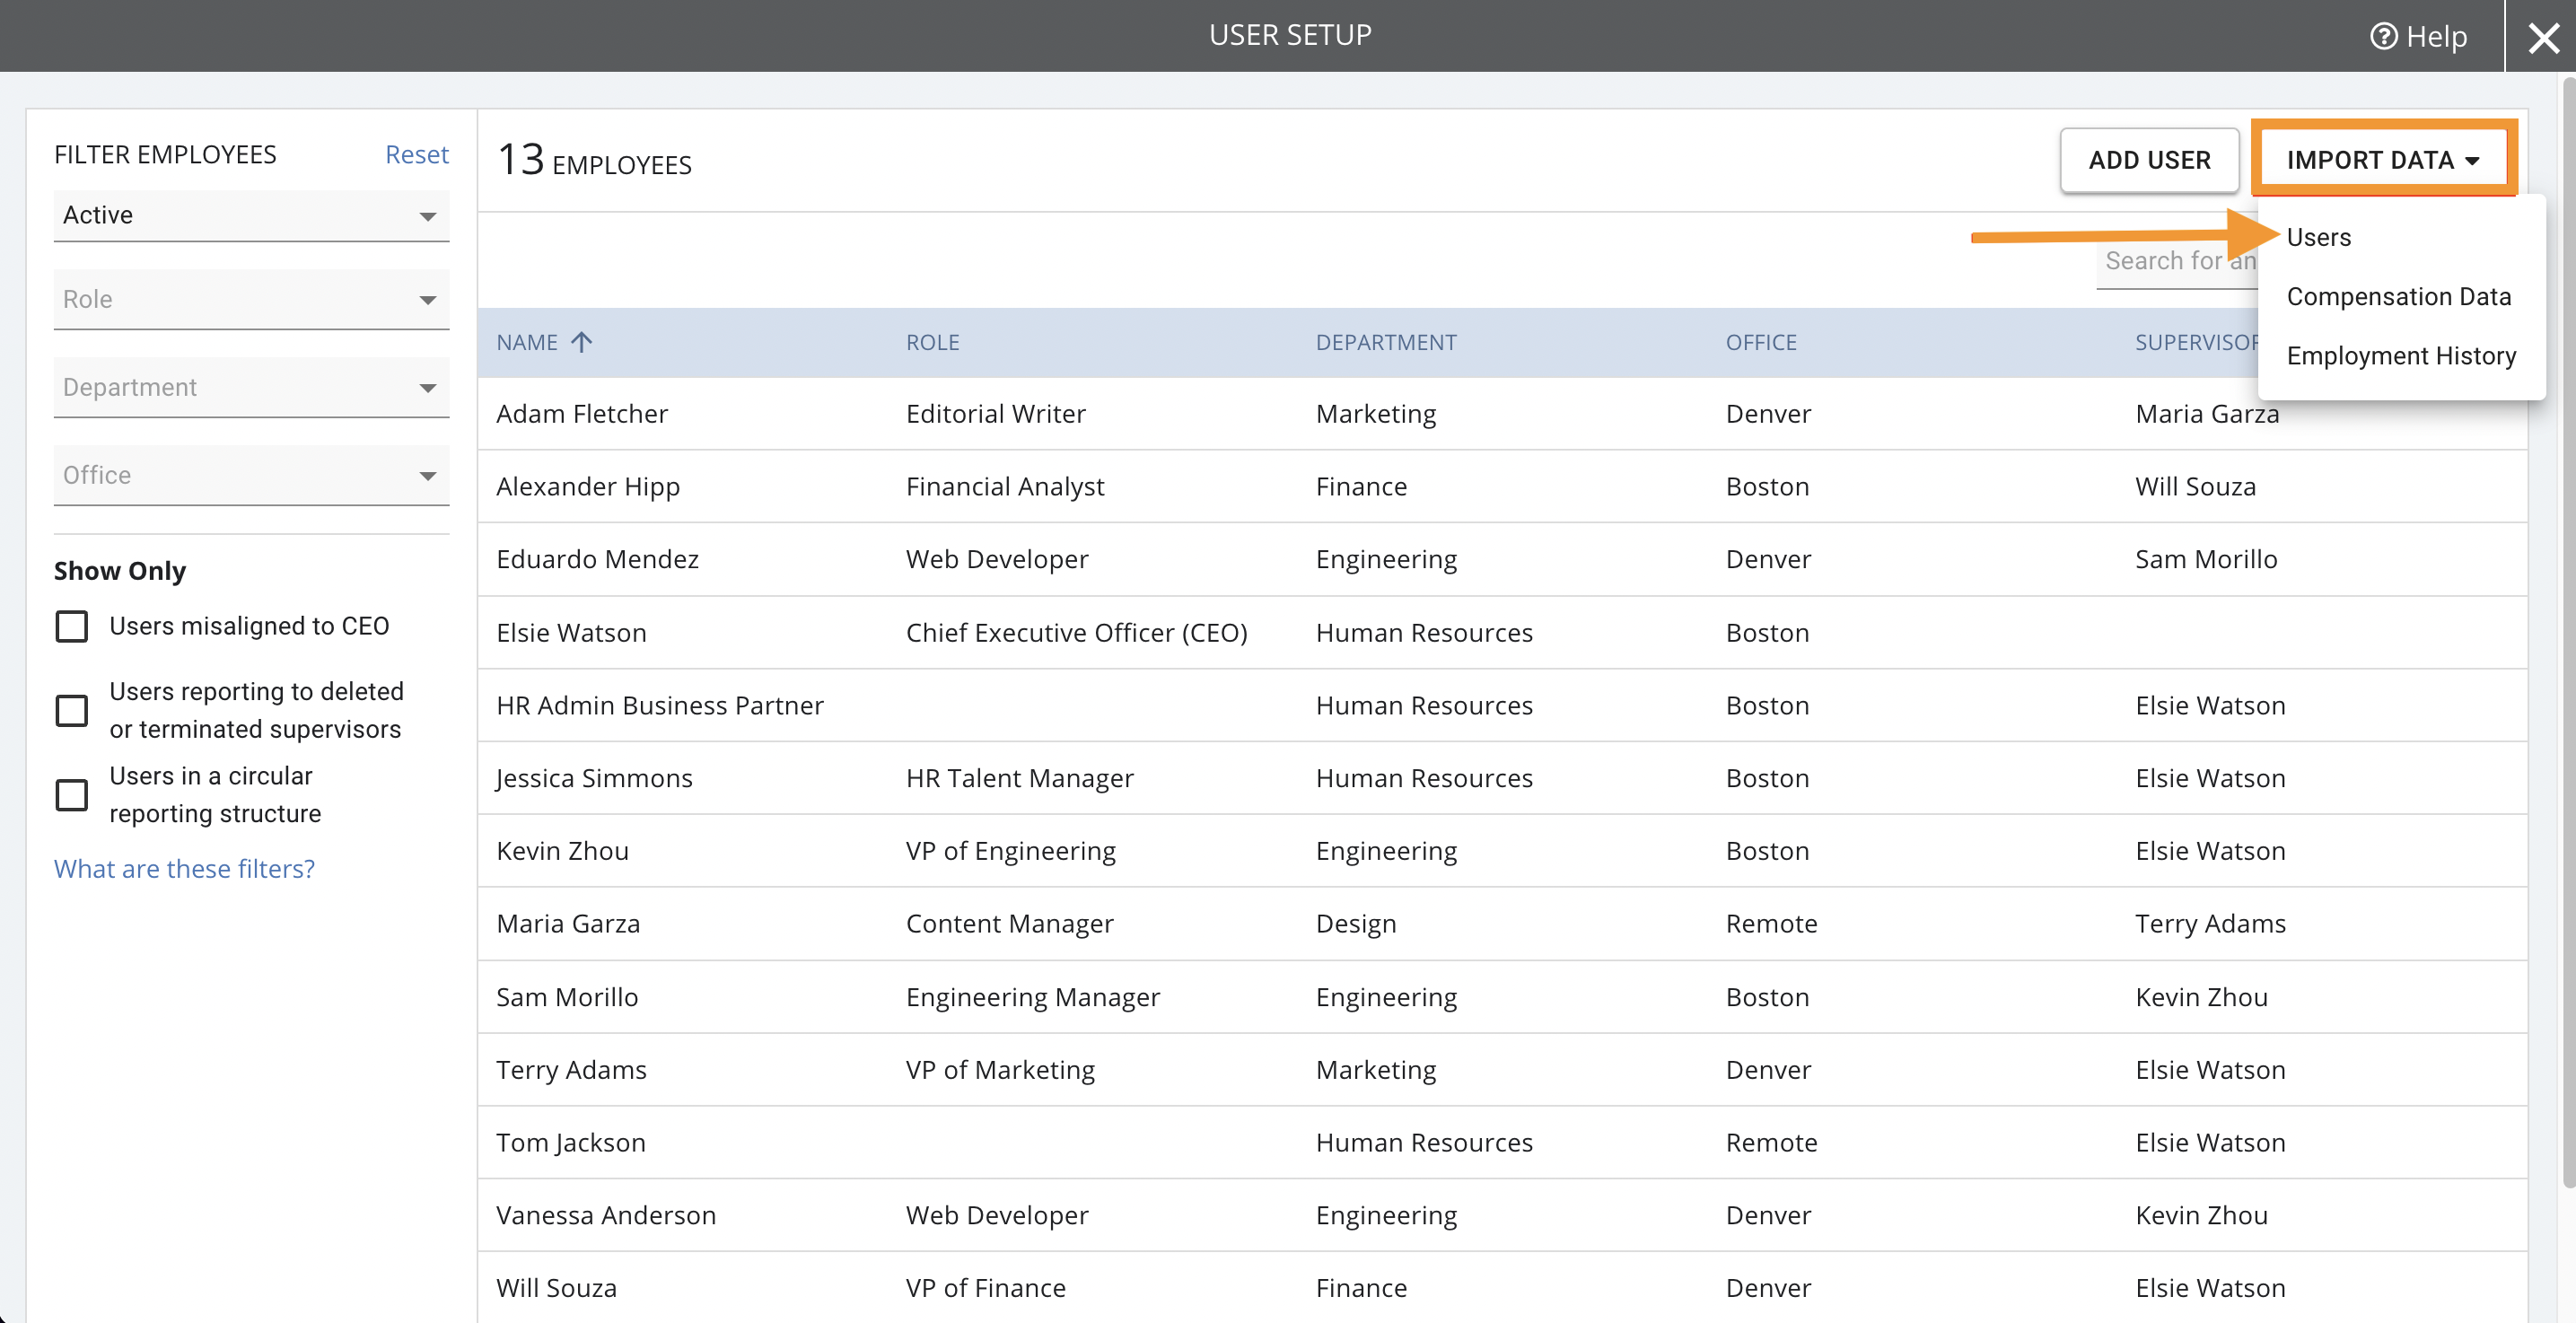Check Users misaligned to CEO
The image size is (2576, 1323).
(x=72, y=626)
